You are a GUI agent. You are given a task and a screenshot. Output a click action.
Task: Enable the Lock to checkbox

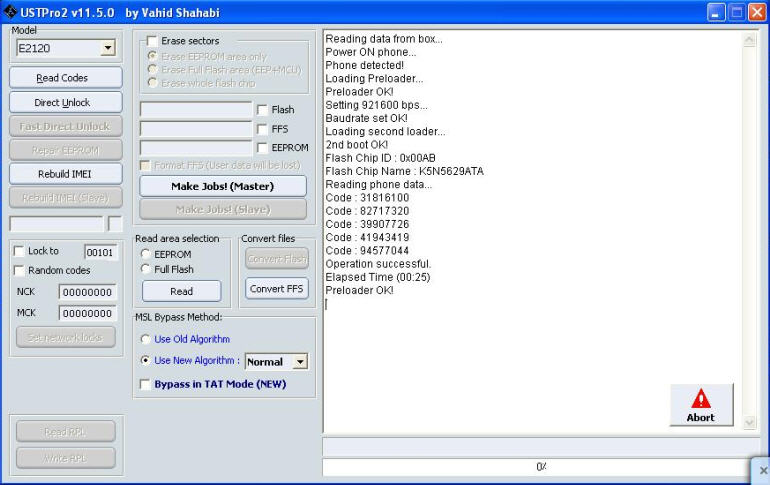point(19,251)
